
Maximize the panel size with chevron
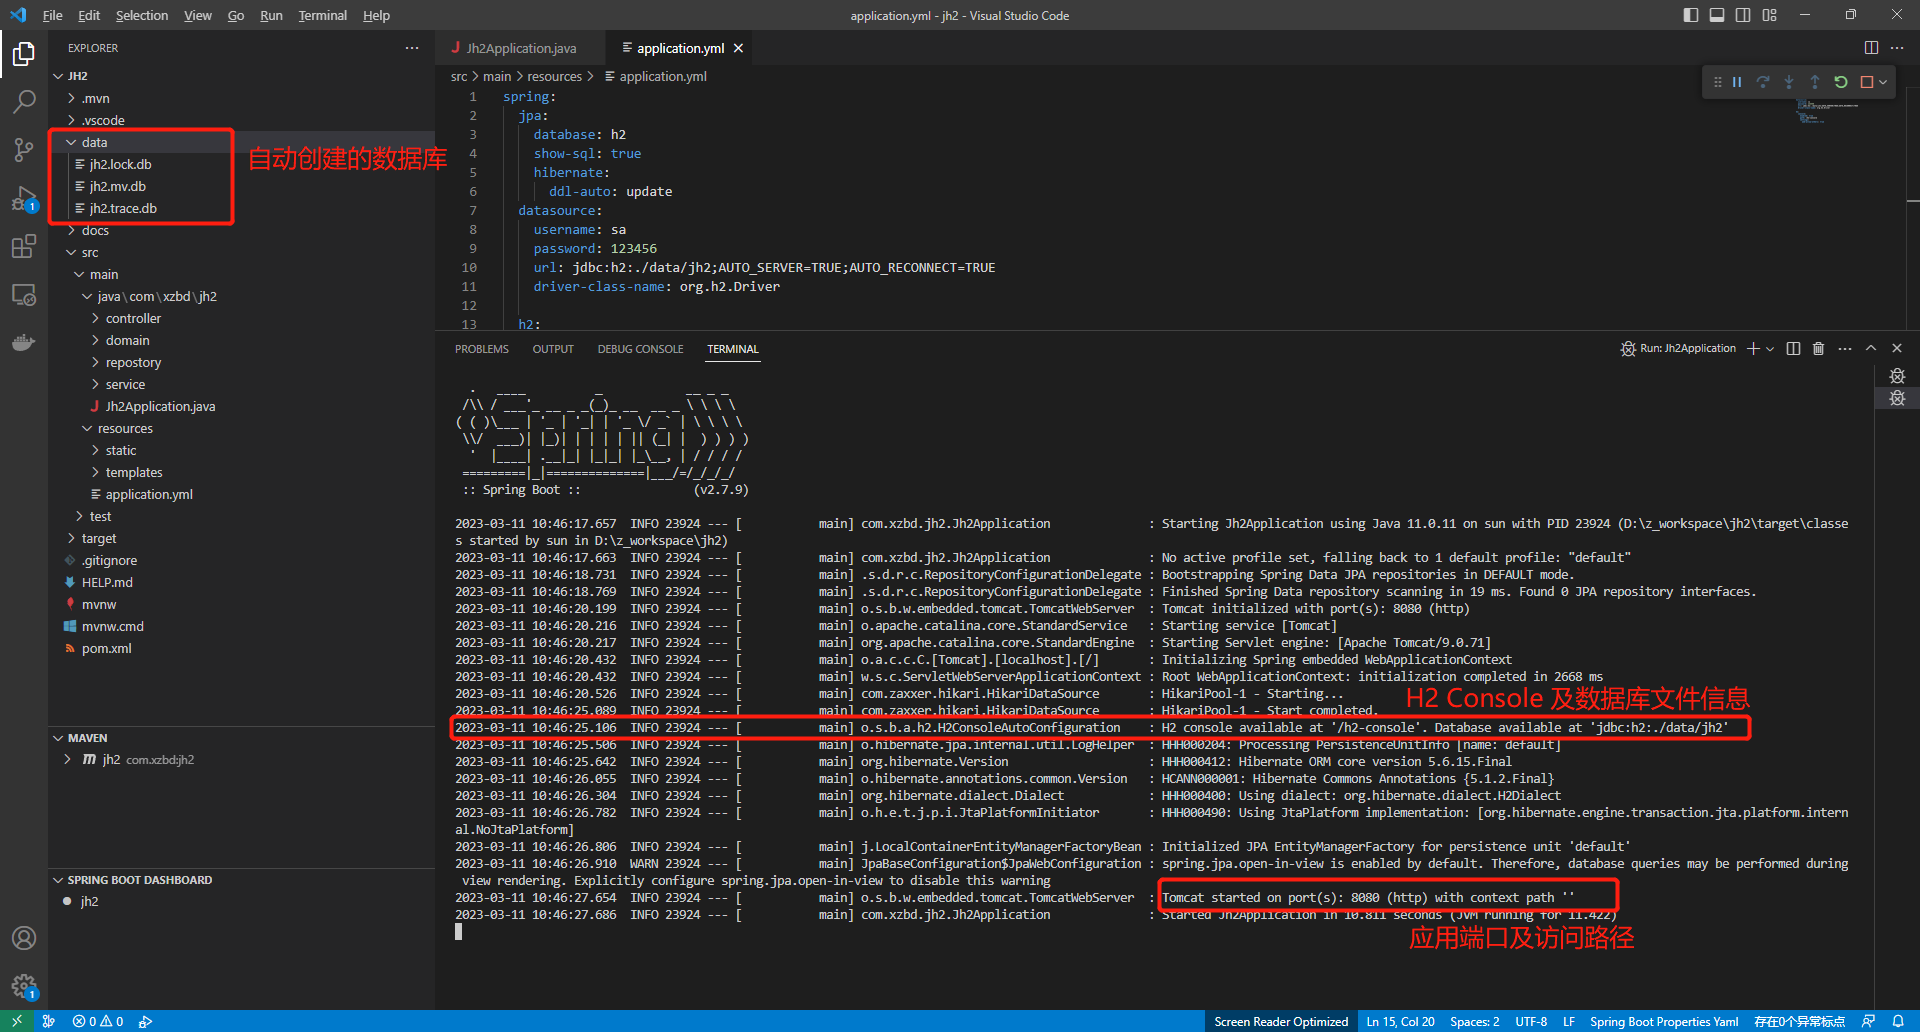tap(1871, 348)
